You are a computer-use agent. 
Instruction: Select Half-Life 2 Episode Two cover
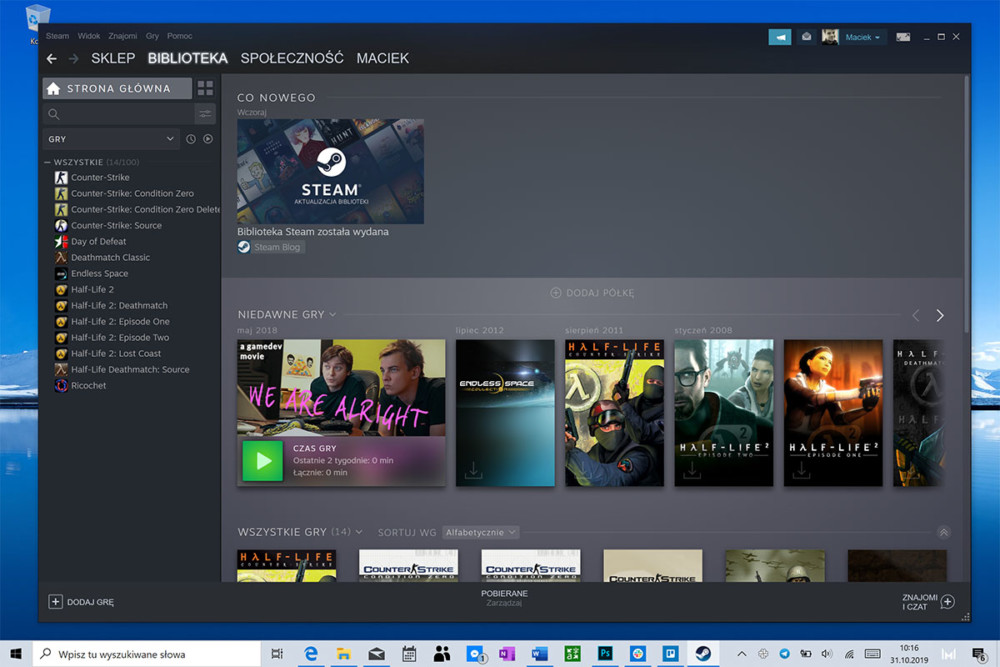coord(724,413)
